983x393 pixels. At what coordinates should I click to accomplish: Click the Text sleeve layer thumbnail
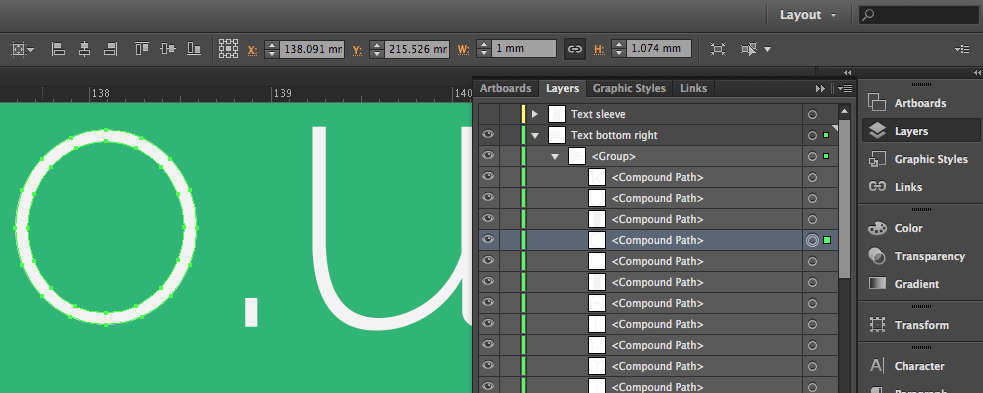[557, 114]
